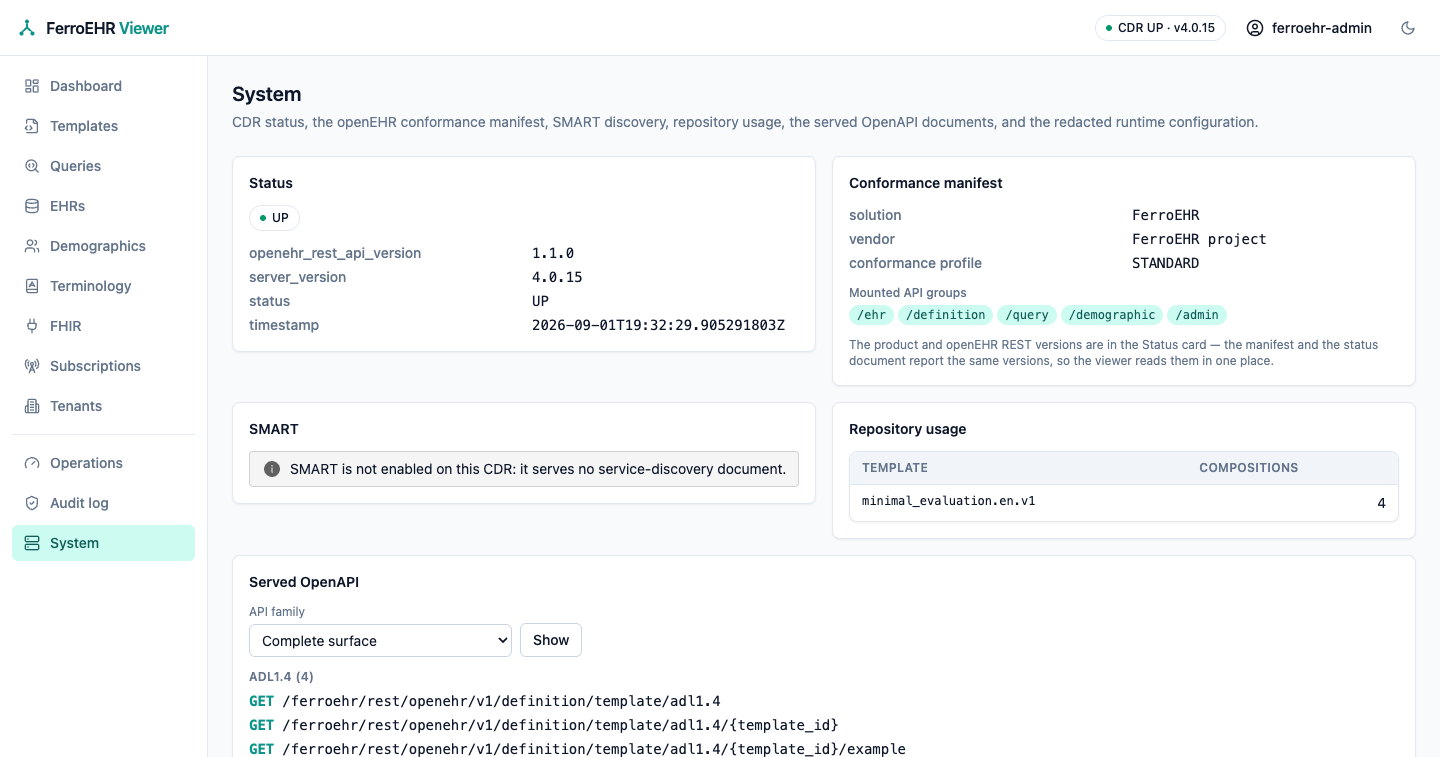Click the /query API group chip
Screen dimensions: 1440x757
[x=1028, y=315]
